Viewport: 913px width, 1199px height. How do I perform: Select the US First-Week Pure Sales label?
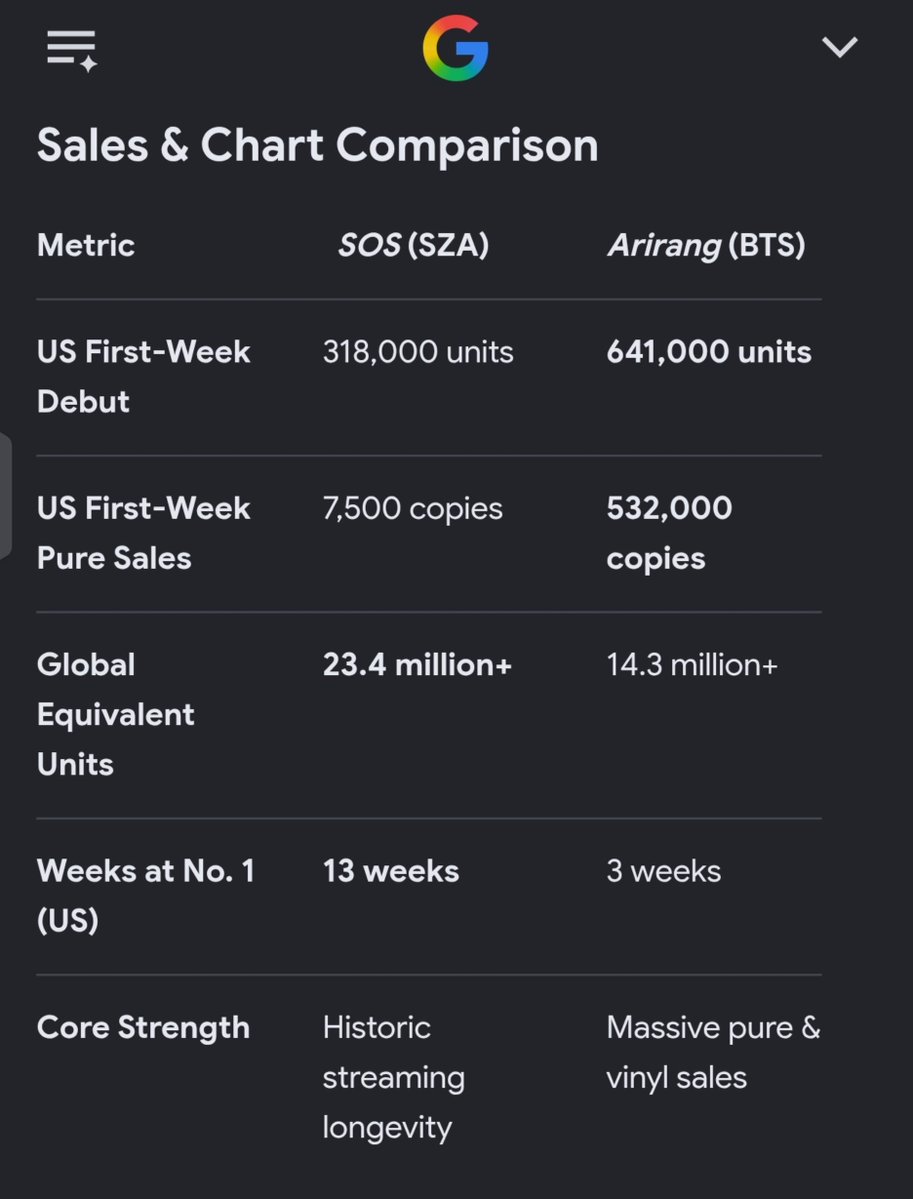click(144, 533)
